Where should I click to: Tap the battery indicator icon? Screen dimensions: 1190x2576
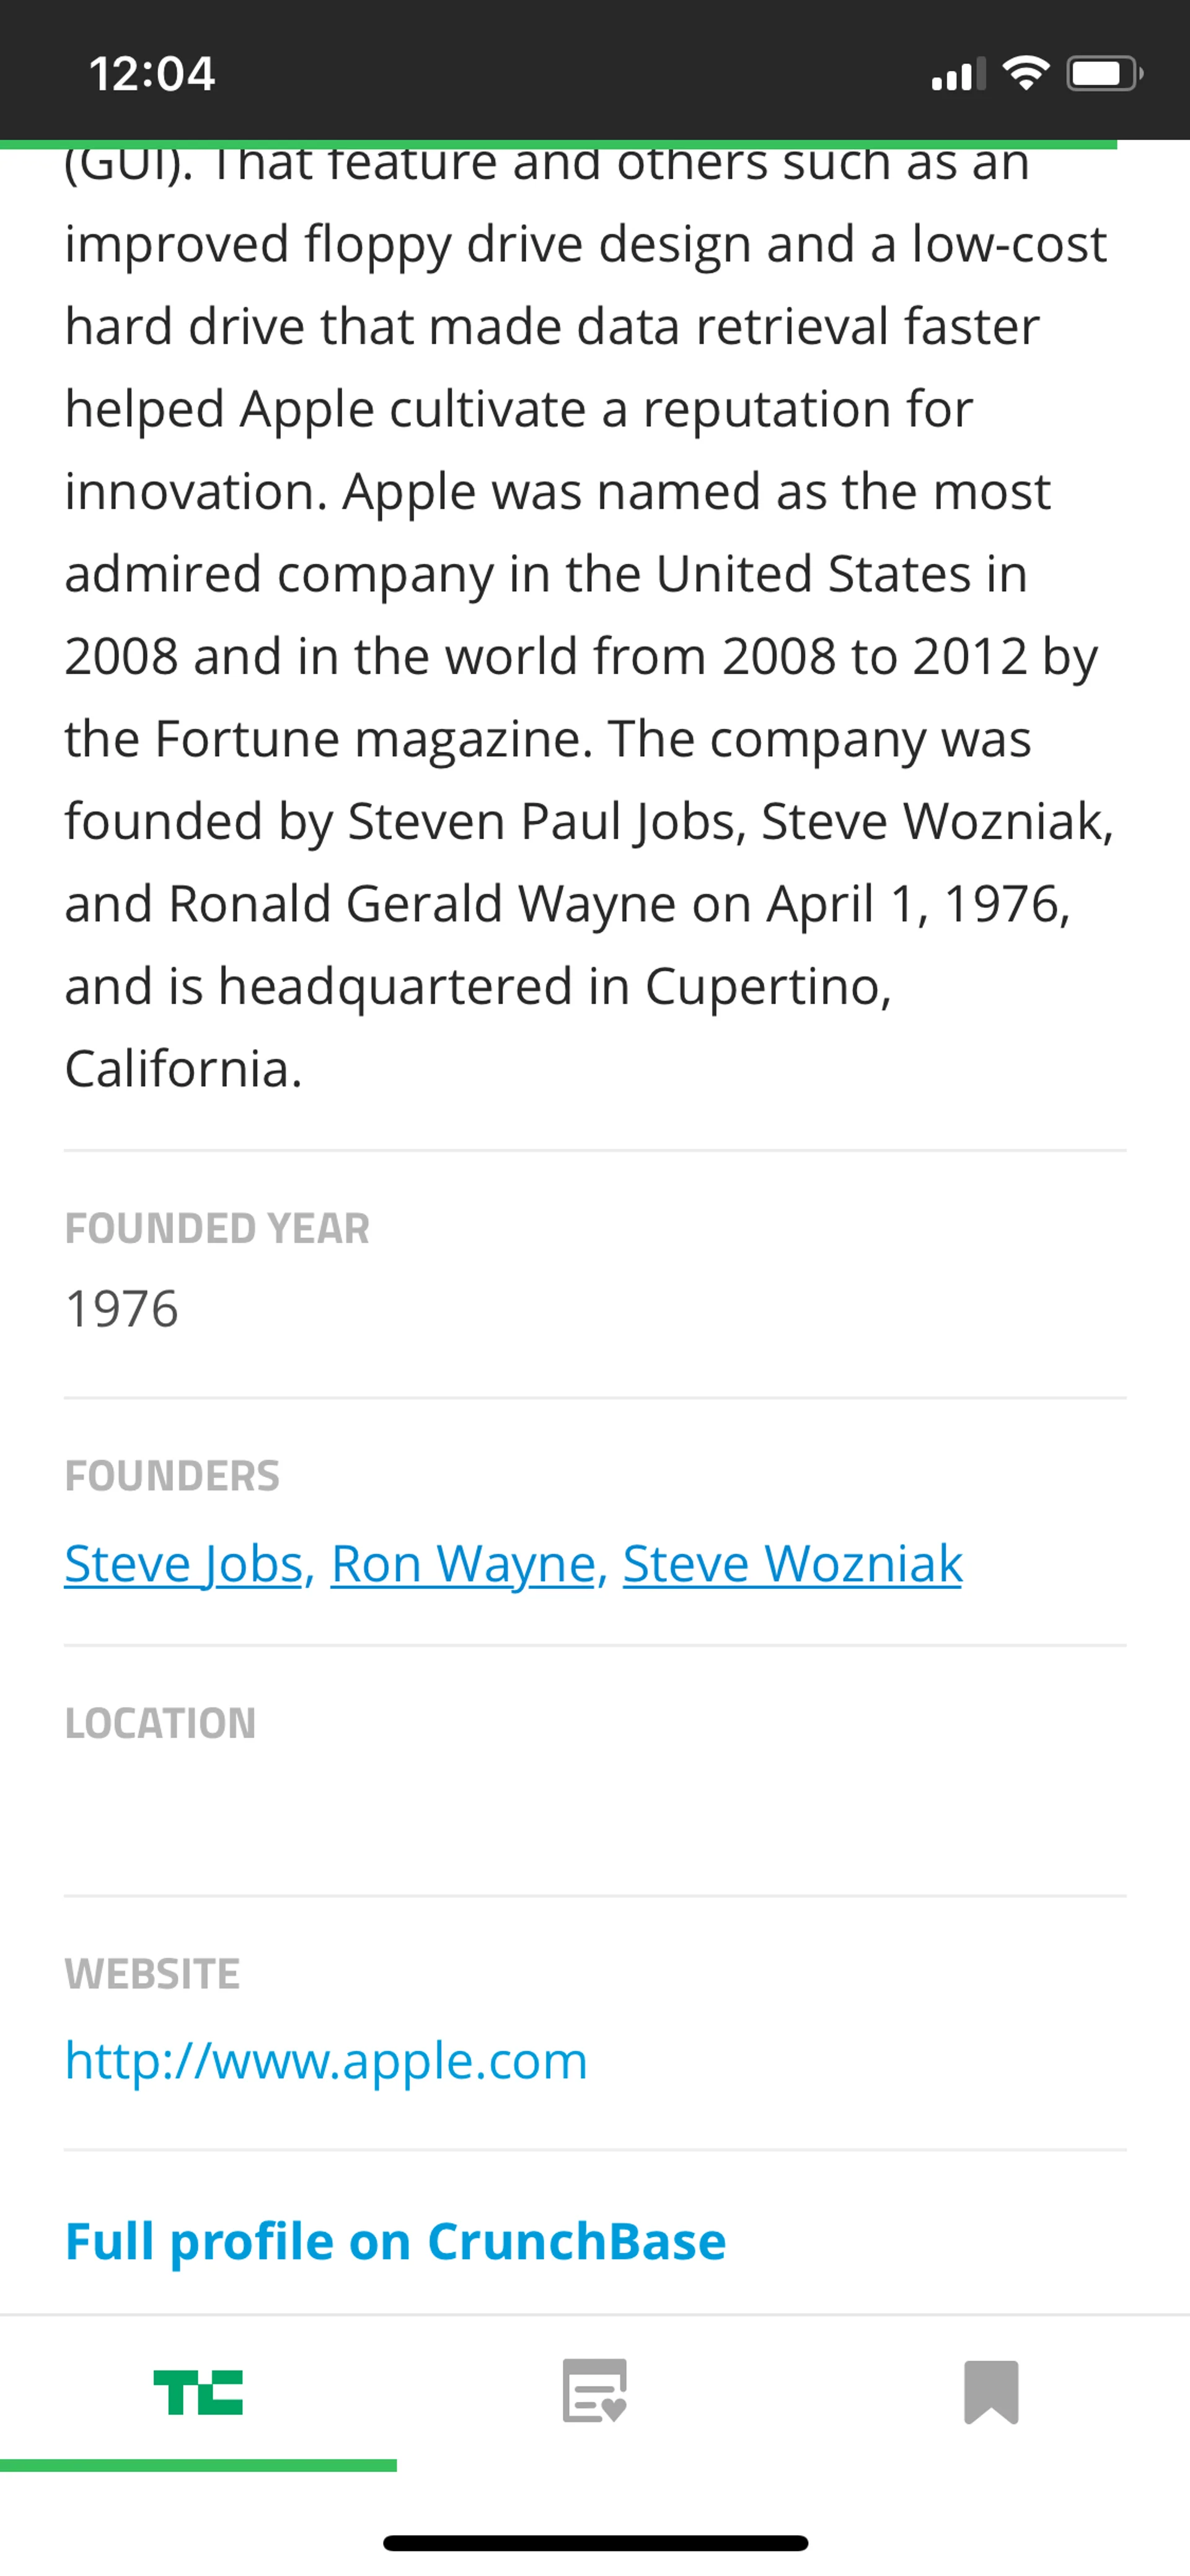coord(1103,74)
